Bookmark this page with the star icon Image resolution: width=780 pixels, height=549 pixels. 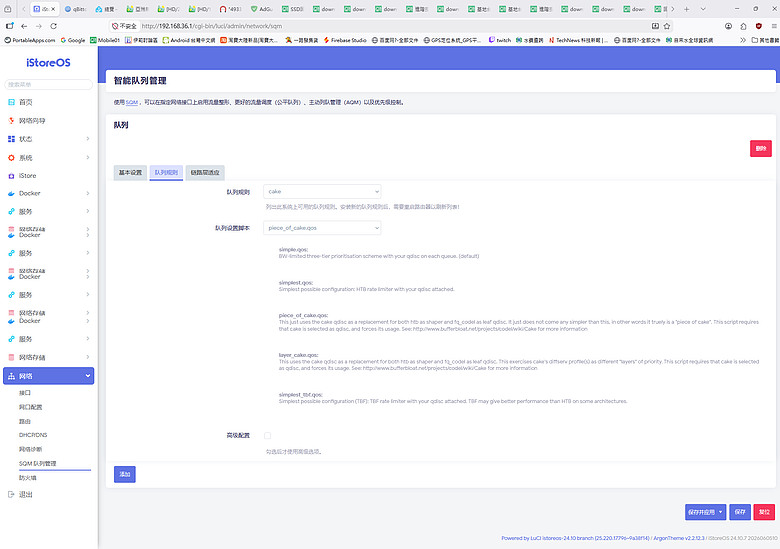pyautogui.click(x=667, y=26)
